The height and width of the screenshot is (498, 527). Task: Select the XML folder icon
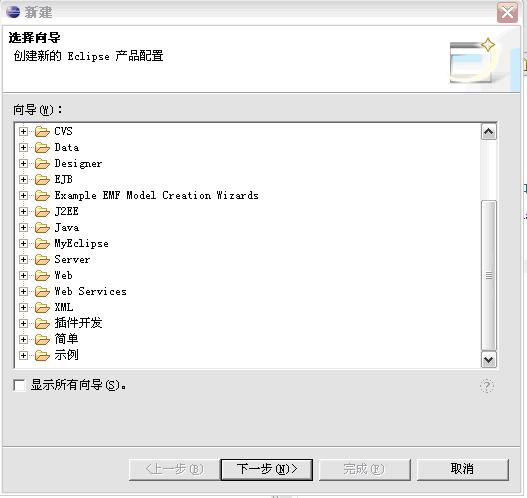(42, 307)
